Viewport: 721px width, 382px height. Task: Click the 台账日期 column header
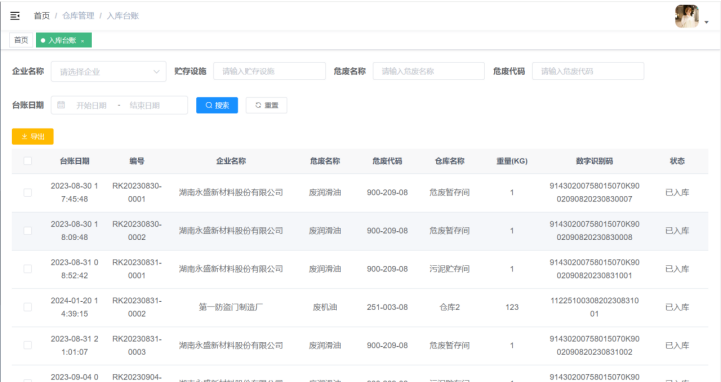click(x=74, y=161)
